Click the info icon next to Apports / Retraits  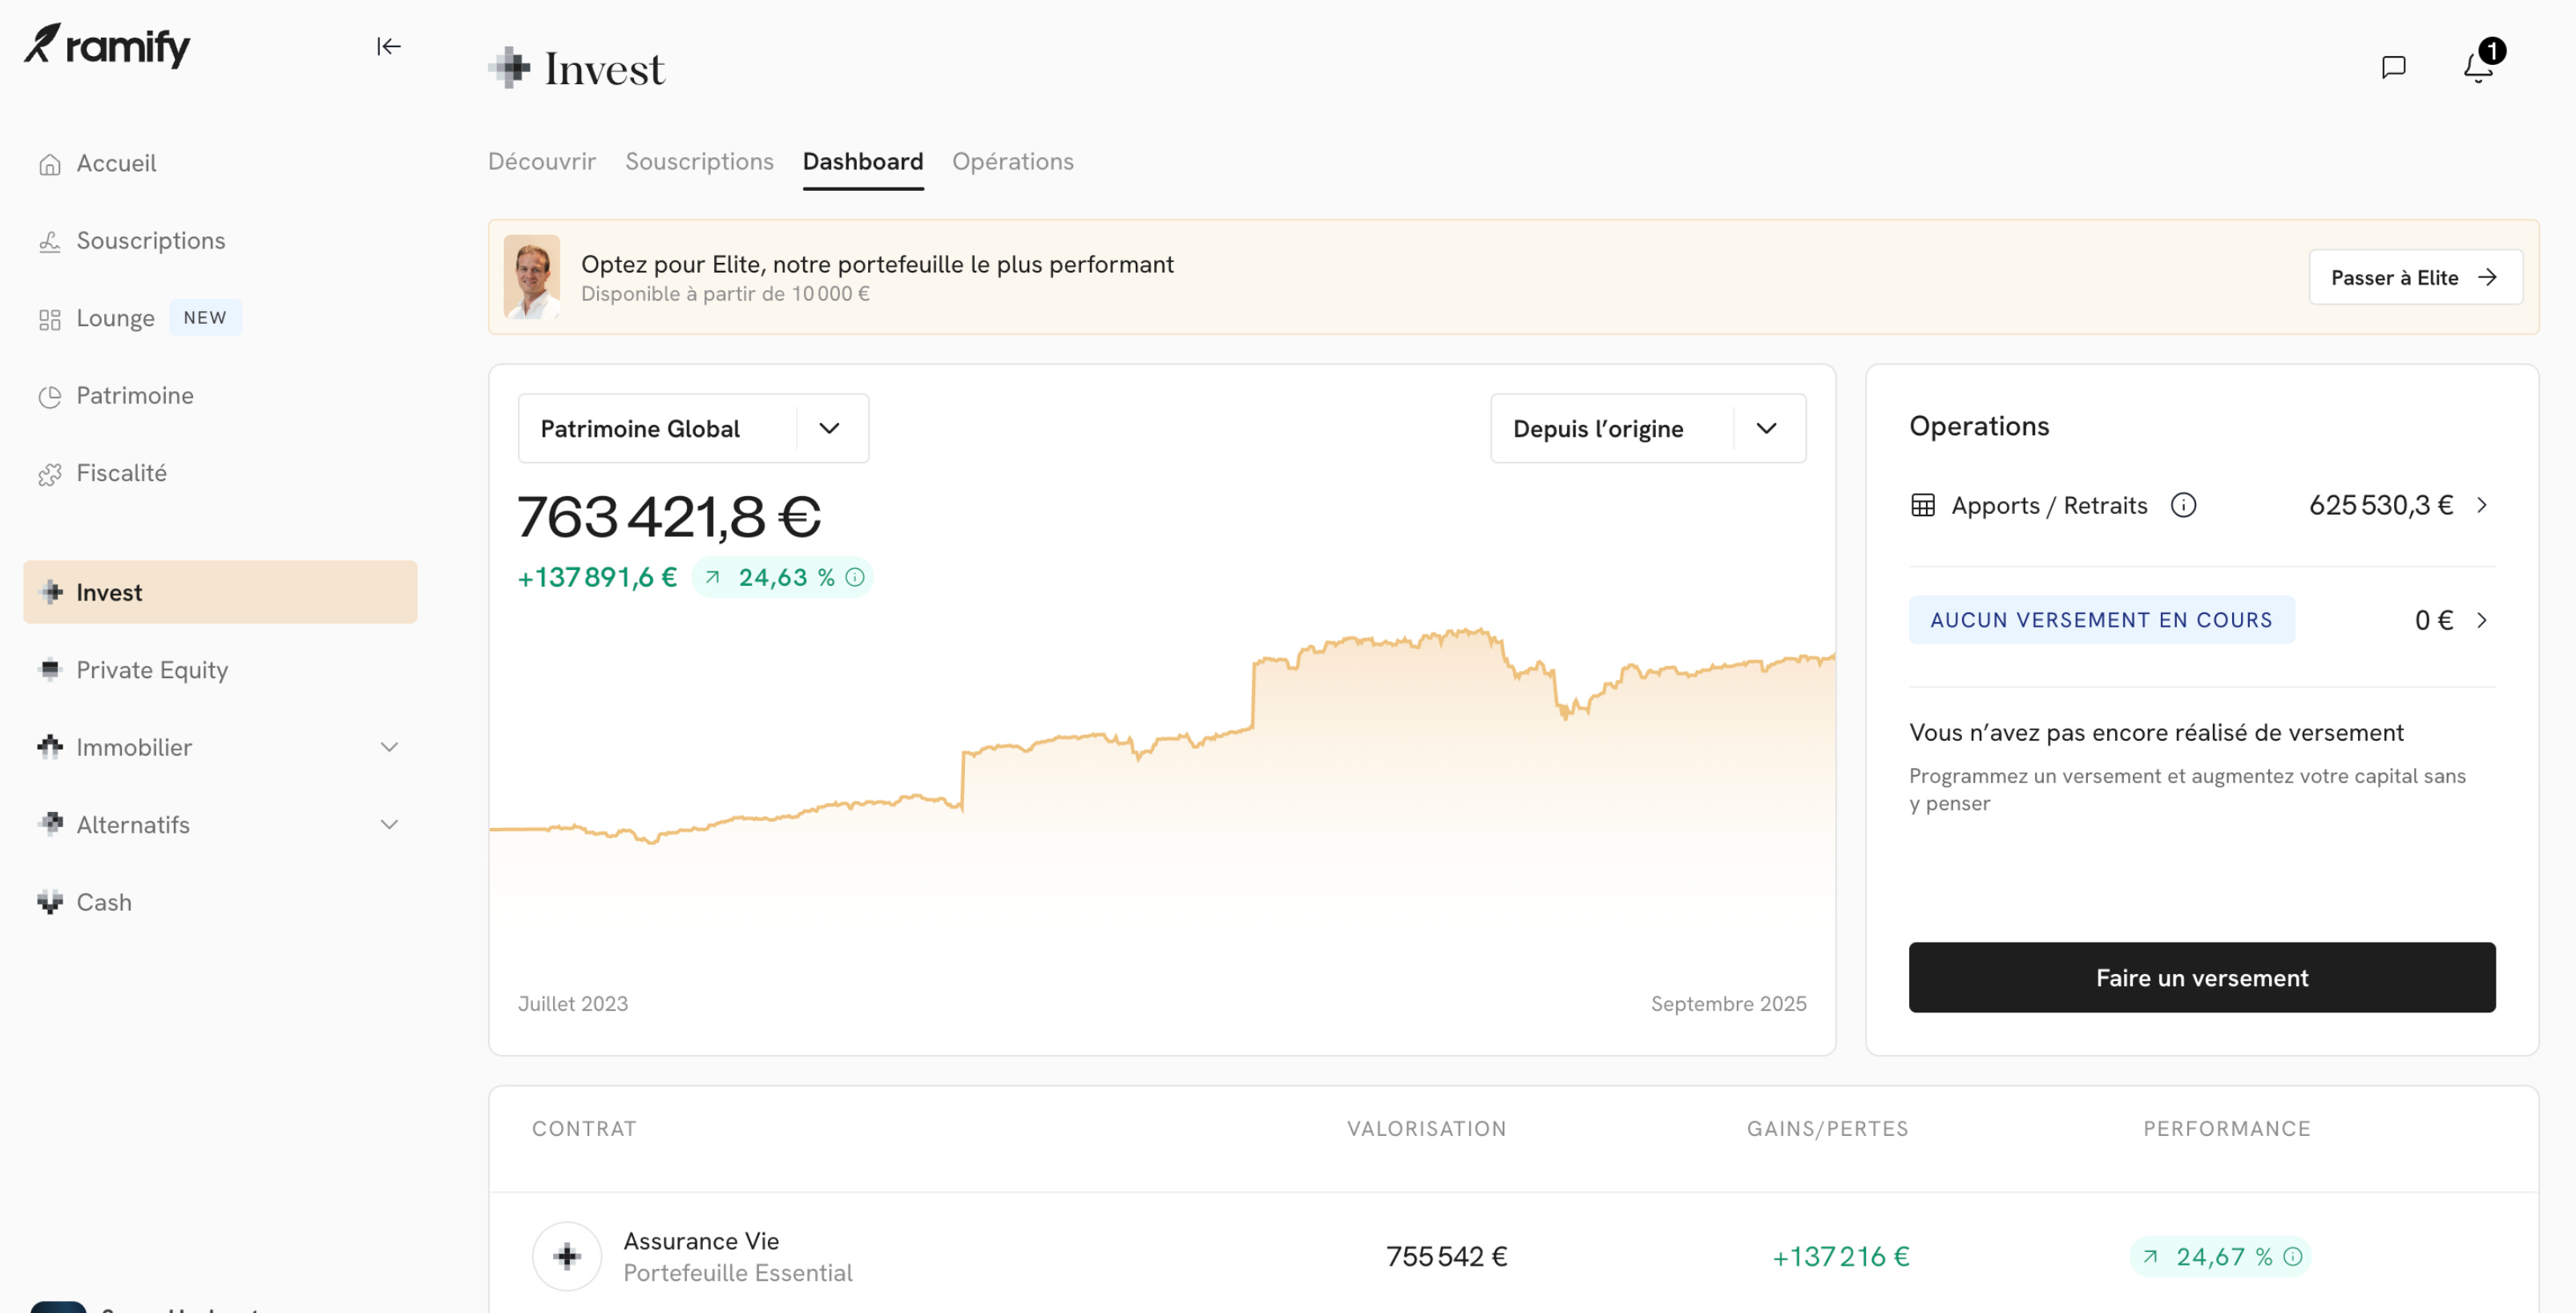(x=2183, y=505)
